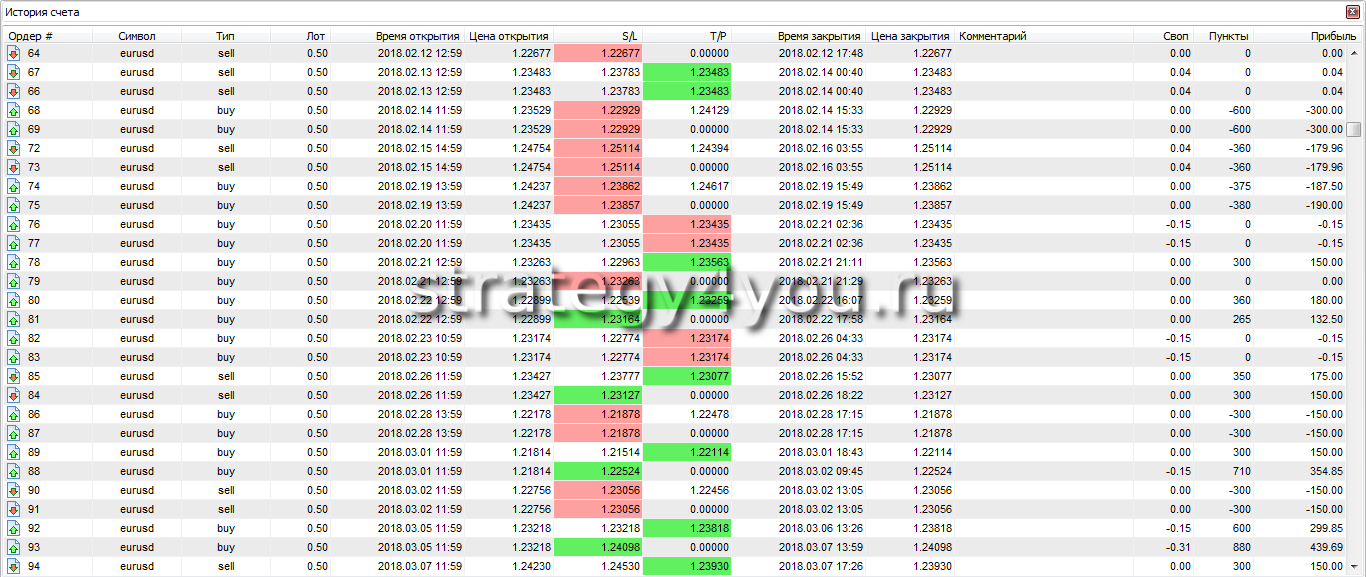
Task: Select the sell icon next to order 85
Action: click(14, 376)
